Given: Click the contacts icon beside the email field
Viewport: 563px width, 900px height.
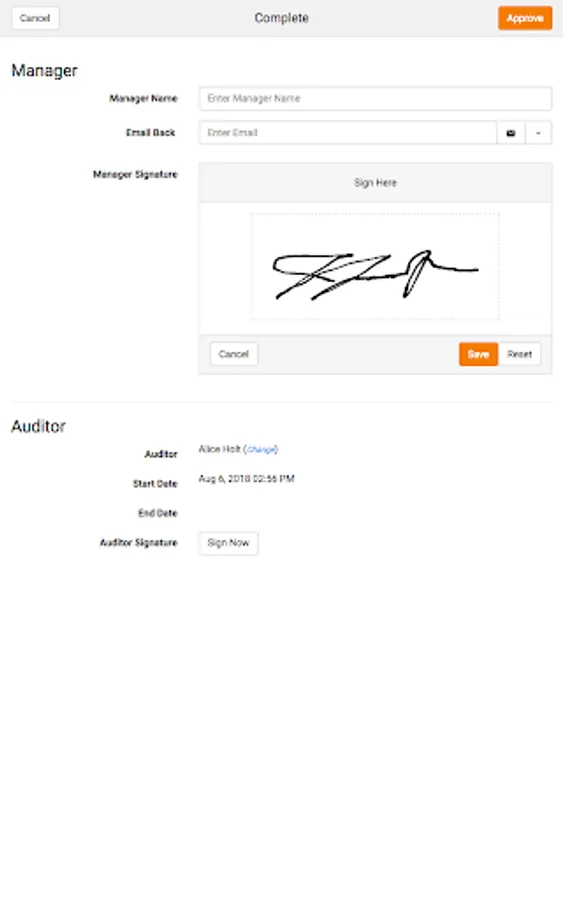Looking at the screenshot, I should click(510, 133).
